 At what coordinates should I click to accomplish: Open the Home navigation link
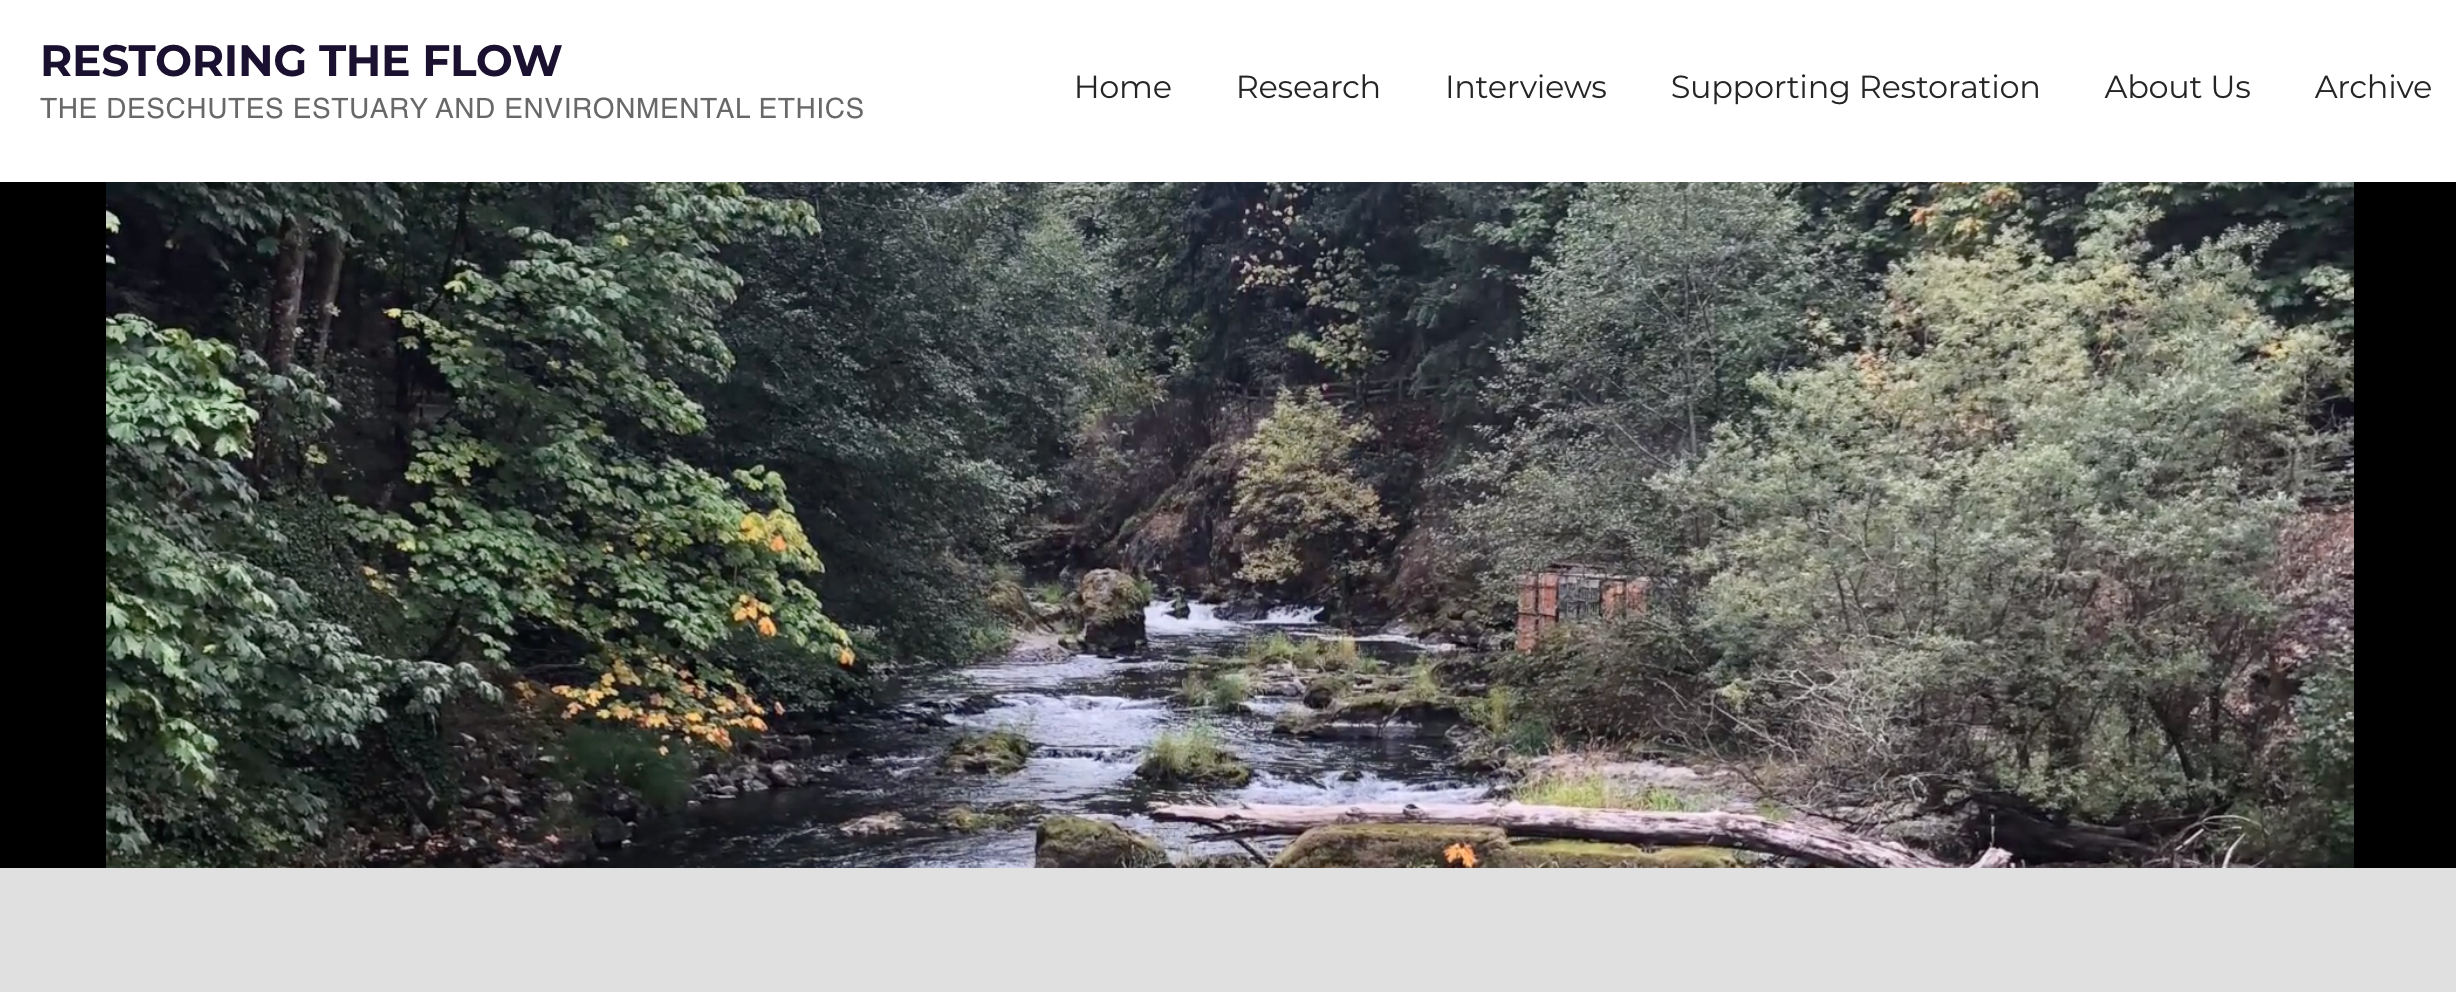coord(1122,87)
